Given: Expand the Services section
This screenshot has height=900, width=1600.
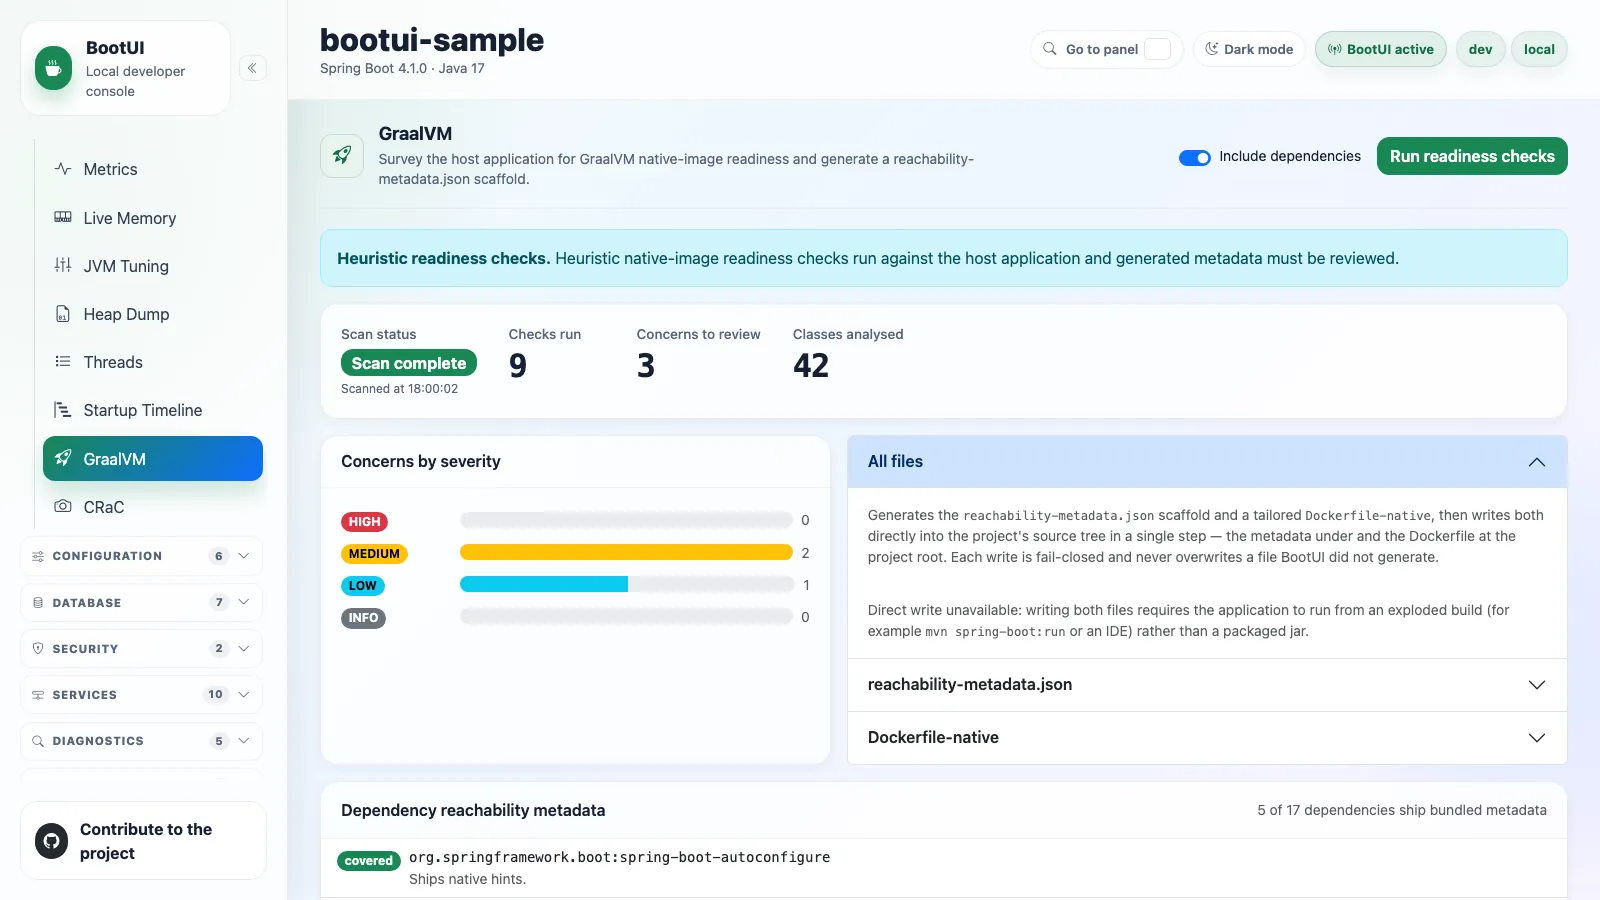Looking at the screenshot, I should click(x=141, y=694).
